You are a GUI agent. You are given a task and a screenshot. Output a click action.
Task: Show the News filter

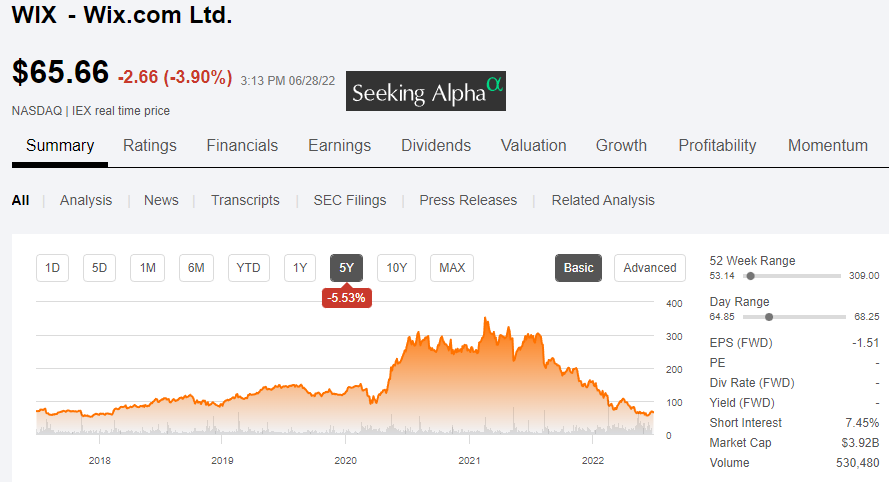(x=161, y=200)
